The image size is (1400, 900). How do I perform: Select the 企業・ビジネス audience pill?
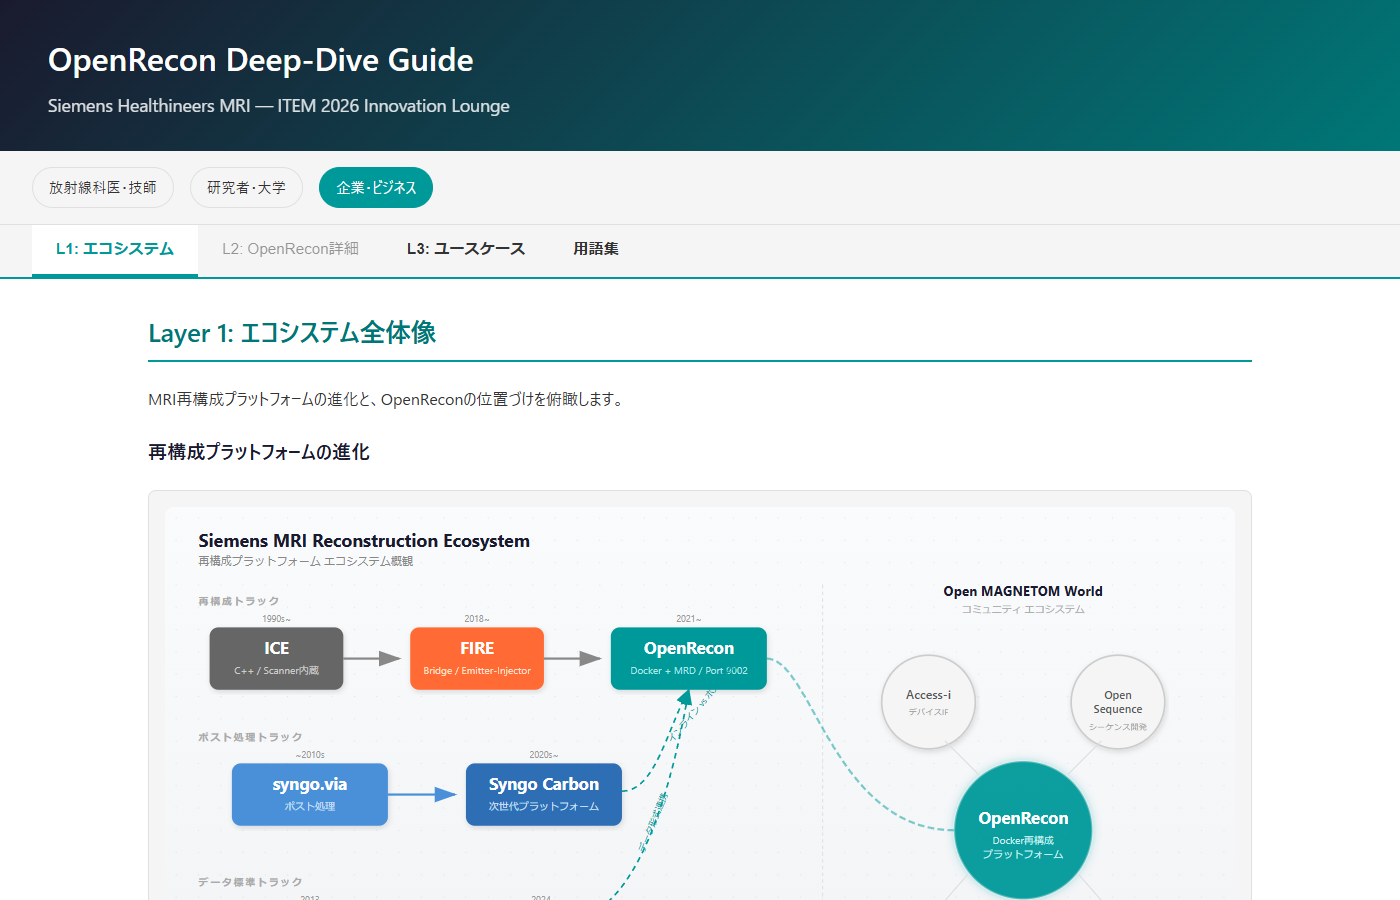click(376, 188)
